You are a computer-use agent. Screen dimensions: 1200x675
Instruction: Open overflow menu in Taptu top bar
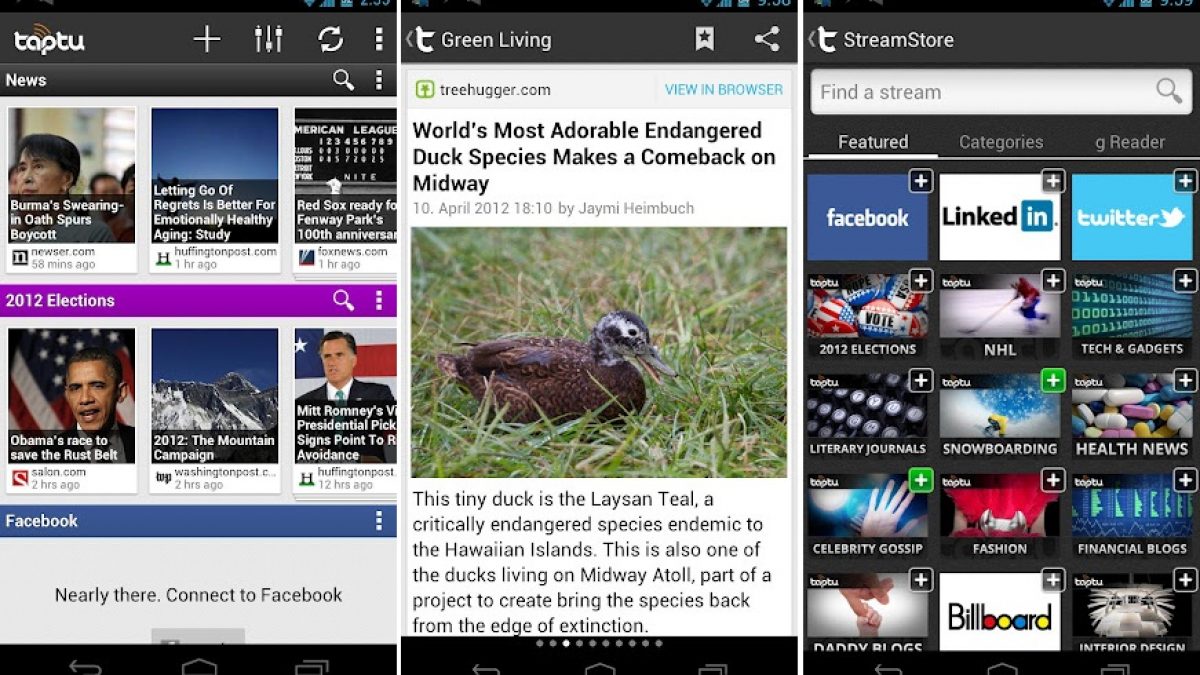378,39
